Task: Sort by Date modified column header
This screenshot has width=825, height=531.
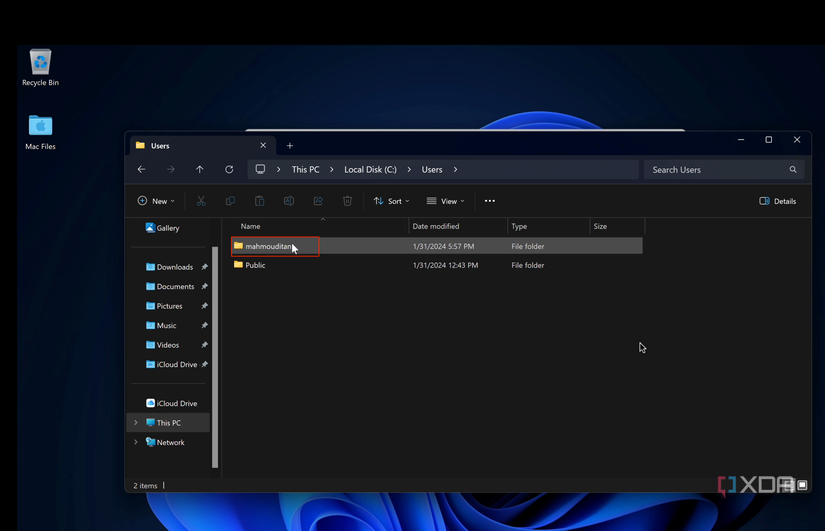Action: pyautogui.click(x=436, y=227)
